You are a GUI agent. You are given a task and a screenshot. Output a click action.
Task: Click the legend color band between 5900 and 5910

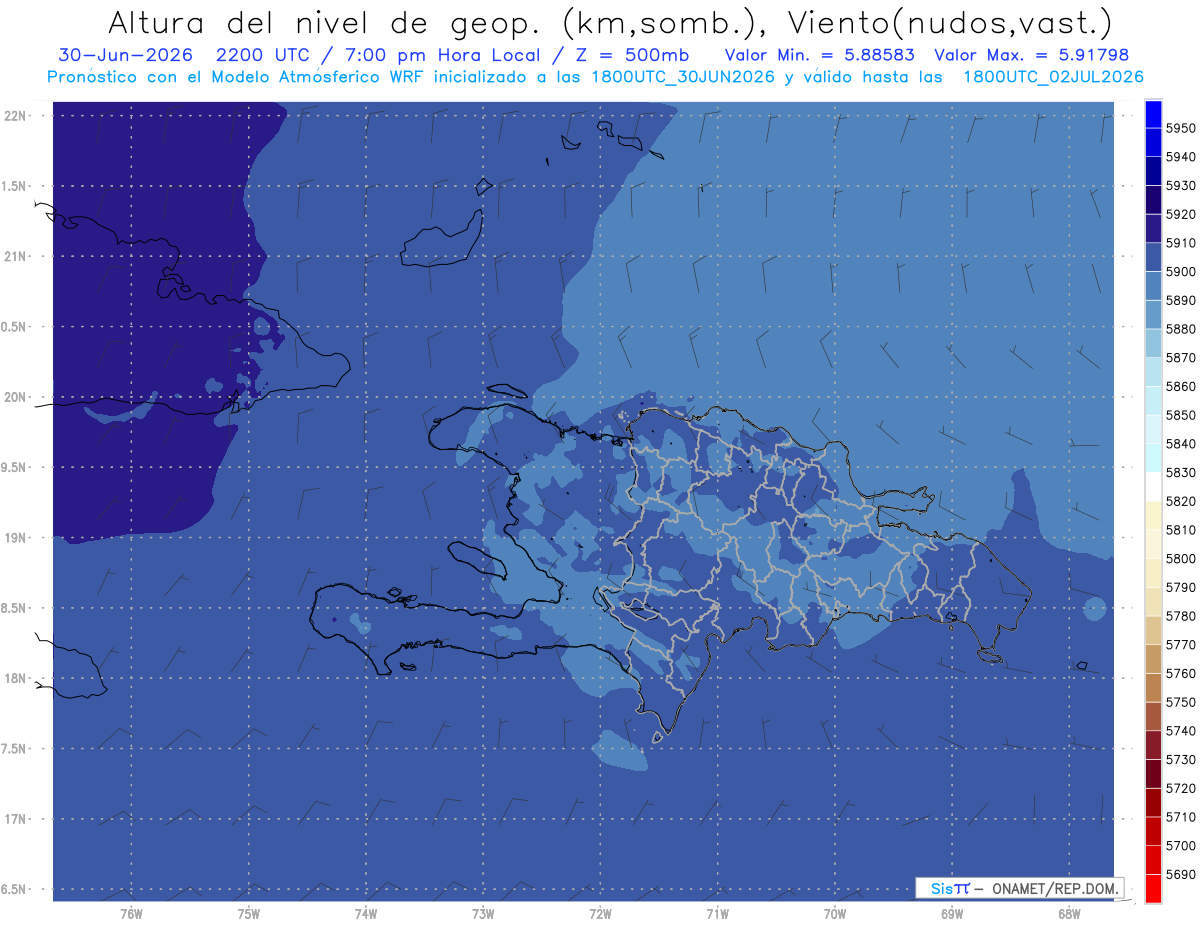pyautogui.click(x=1152, y=258)
